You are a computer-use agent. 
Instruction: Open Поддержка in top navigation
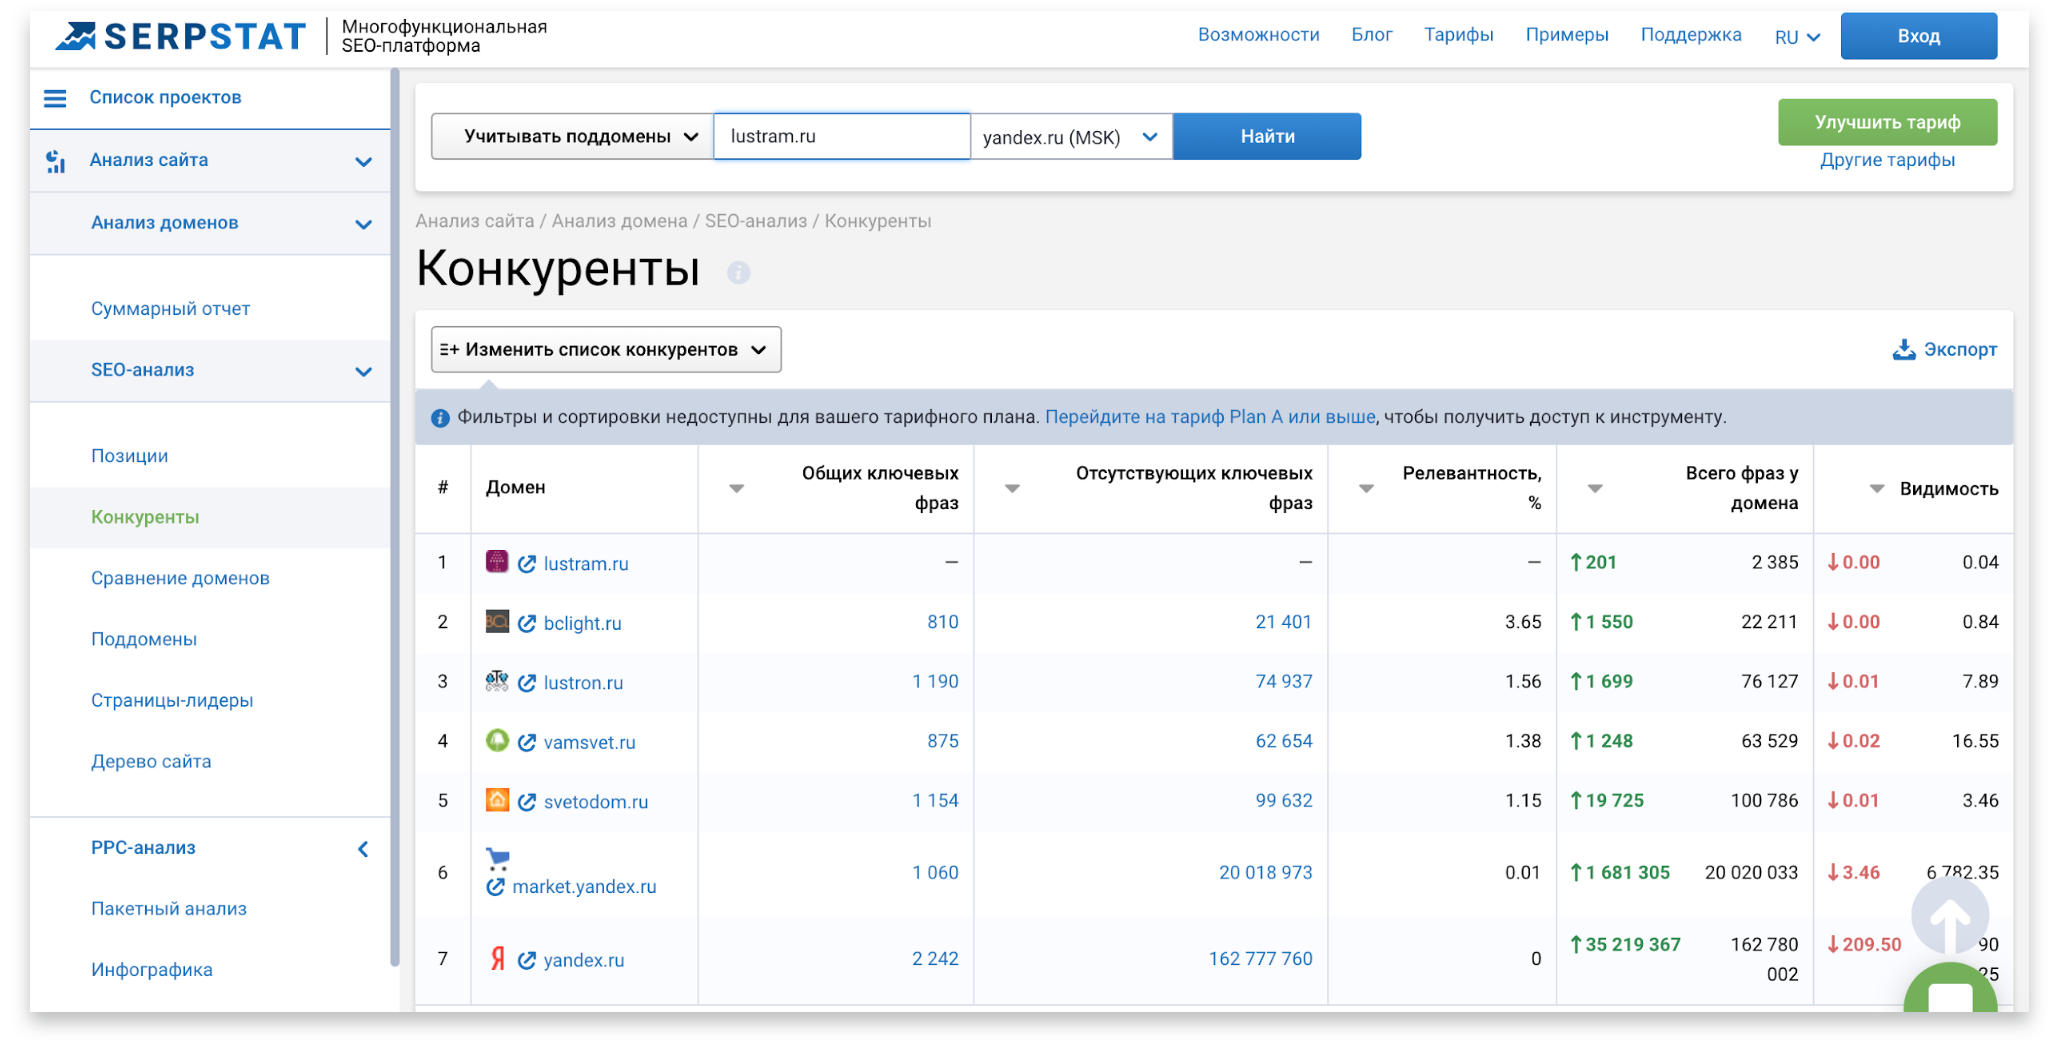coord(1690,35)
